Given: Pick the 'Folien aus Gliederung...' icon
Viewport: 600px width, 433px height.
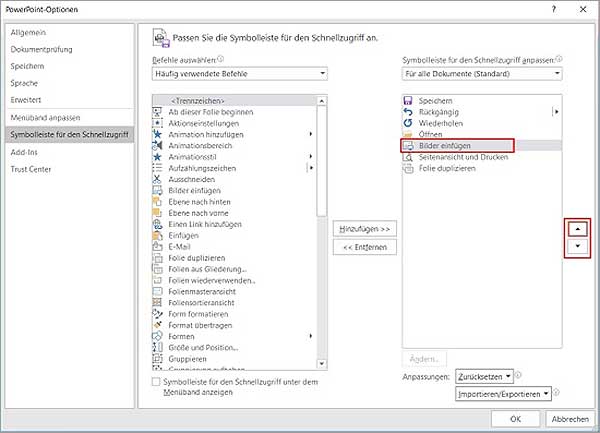Looking at the screenshot, I should [157, 269].
